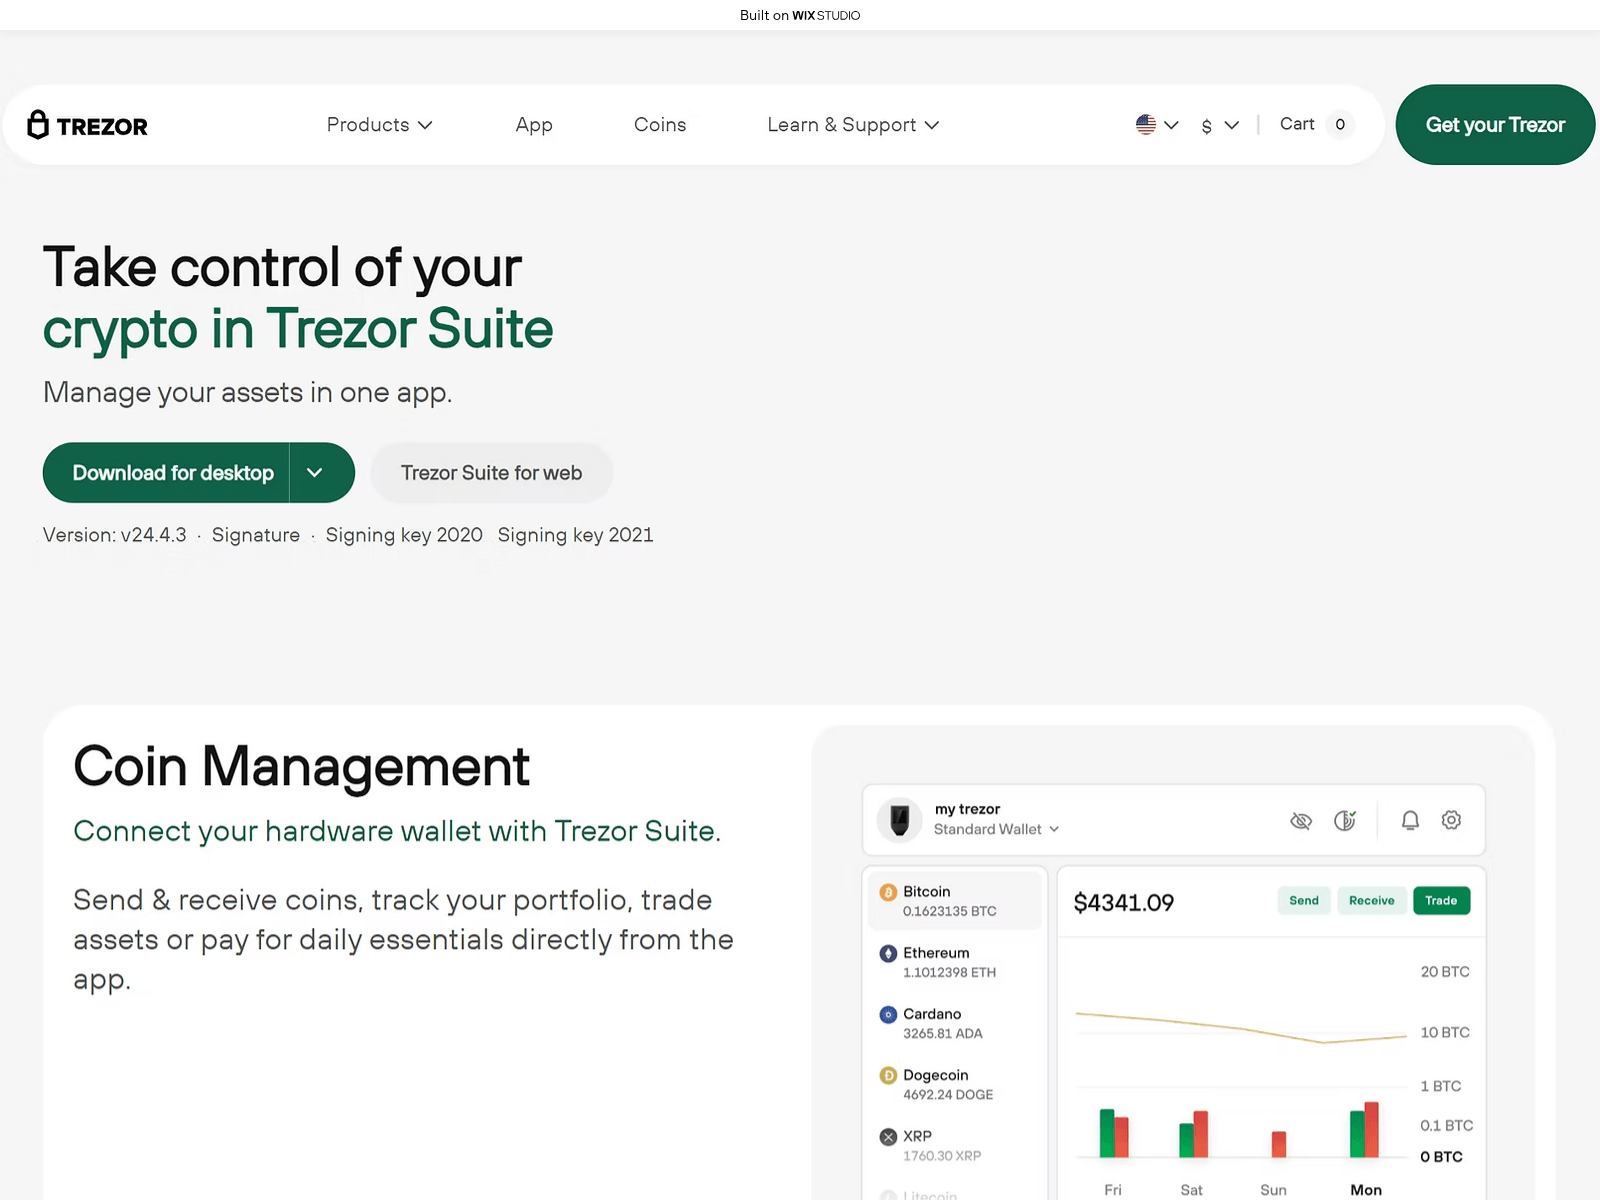Click the Trade button in the preview
1600x1200 pixels.
point(1441,900)
